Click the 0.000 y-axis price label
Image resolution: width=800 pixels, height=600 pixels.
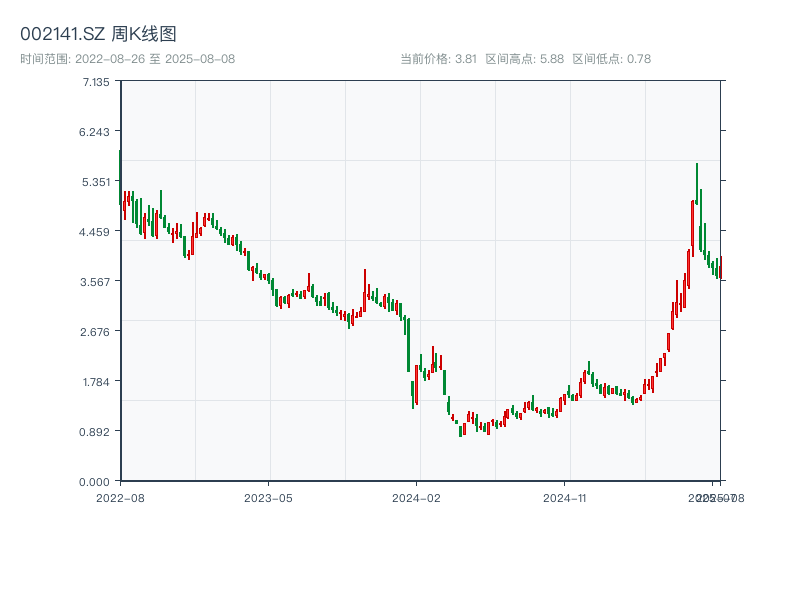96,481
